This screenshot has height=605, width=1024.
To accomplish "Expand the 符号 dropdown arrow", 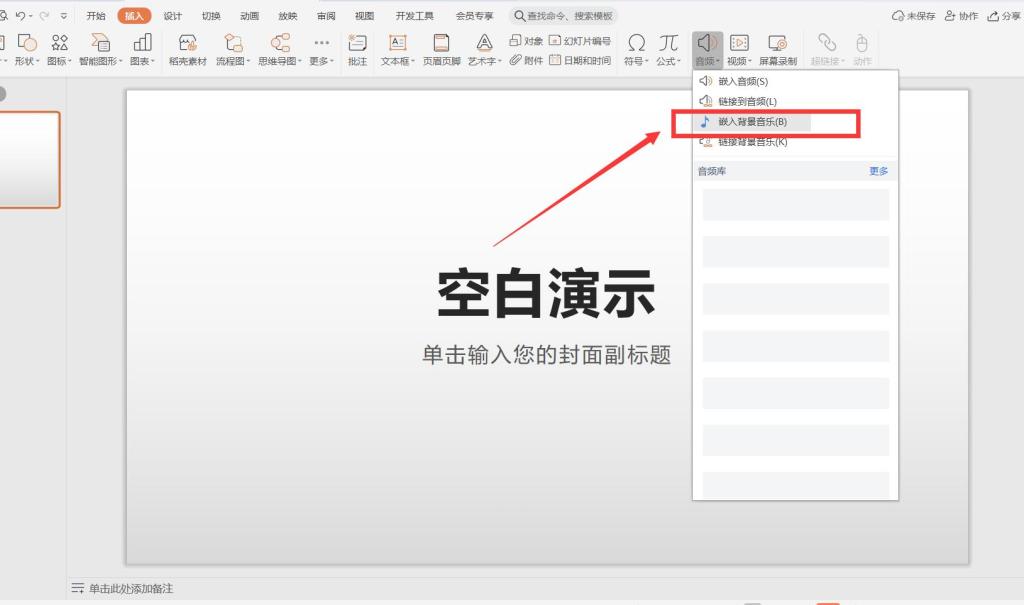I will 647,61.
